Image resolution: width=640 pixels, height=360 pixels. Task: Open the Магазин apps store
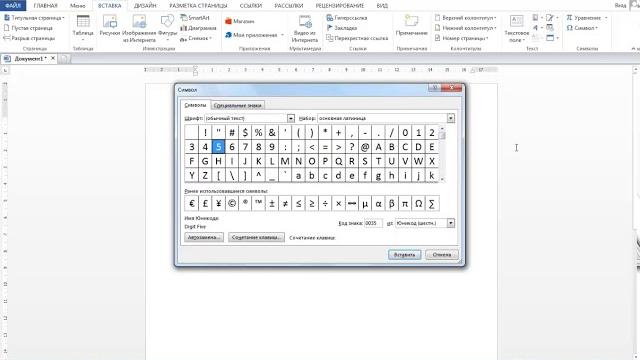(x=240, y=21)
